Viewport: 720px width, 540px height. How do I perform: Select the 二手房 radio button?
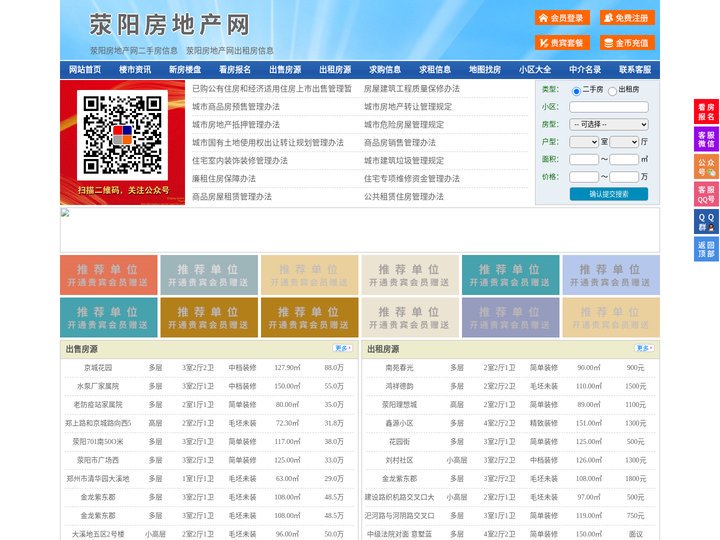pyautogui.click(x=576, y=91)
